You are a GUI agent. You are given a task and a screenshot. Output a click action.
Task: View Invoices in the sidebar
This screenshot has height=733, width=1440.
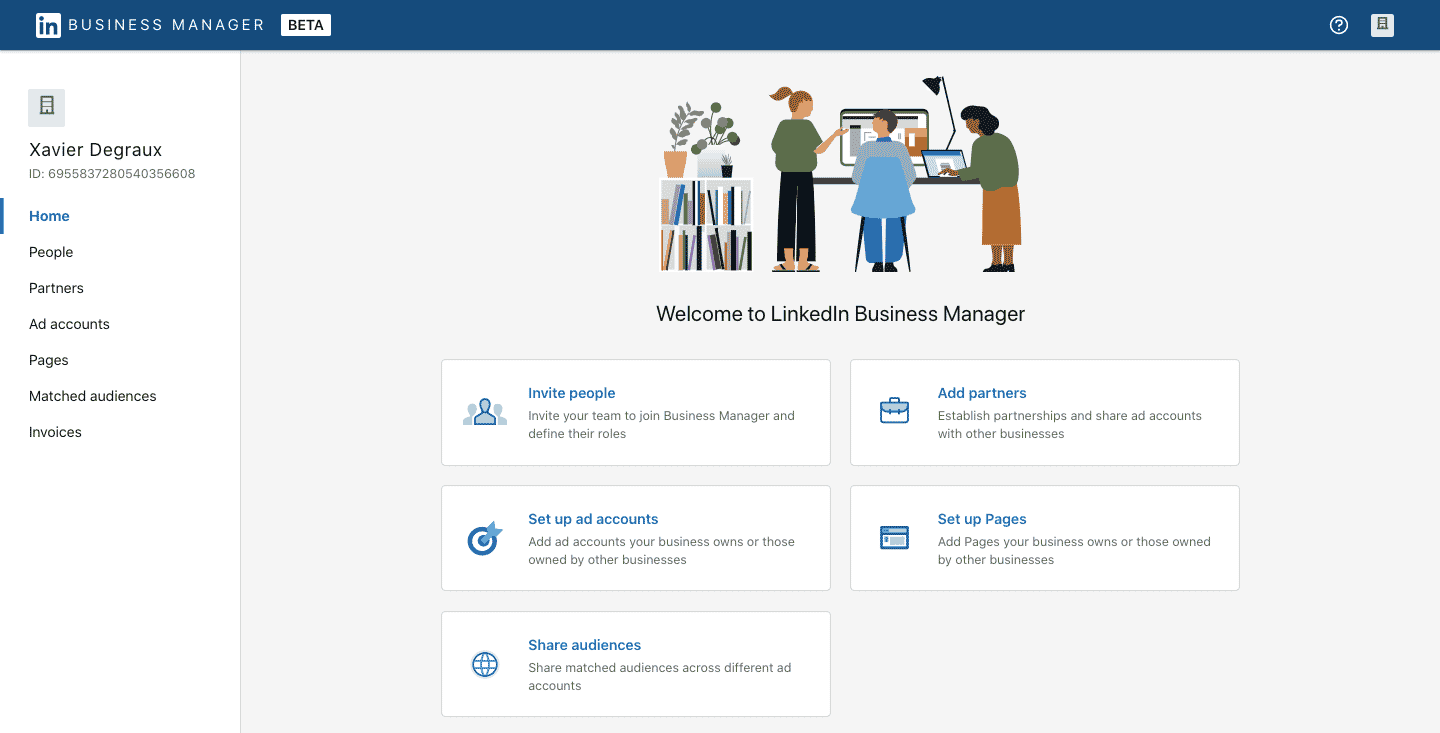point(55,432)
